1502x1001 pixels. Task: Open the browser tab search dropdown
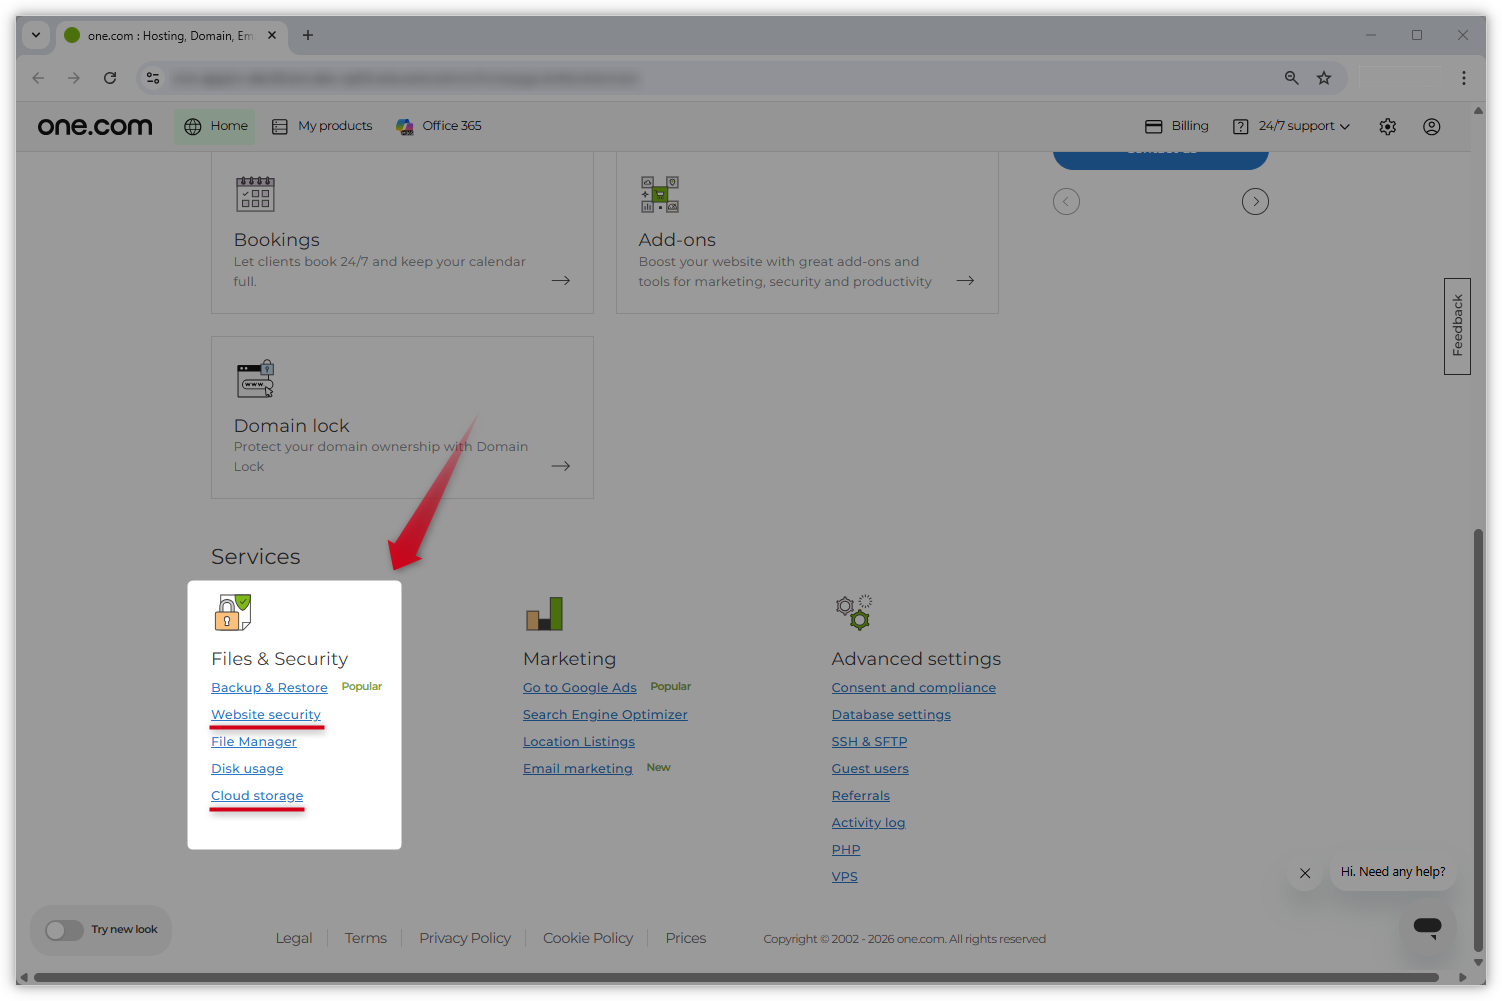click(36, 35)
